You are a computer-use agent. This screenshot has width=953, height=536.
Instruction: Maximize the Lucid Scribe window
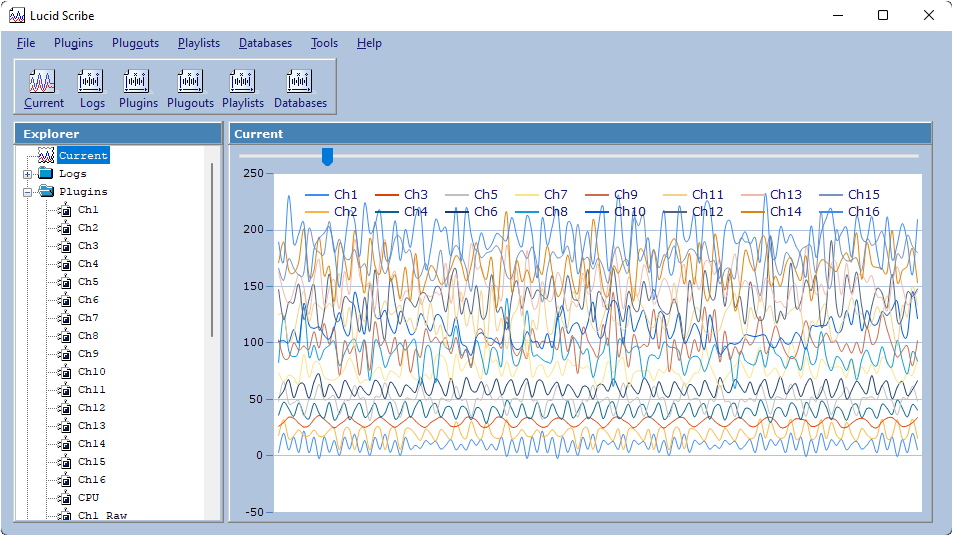pos(883,15)
